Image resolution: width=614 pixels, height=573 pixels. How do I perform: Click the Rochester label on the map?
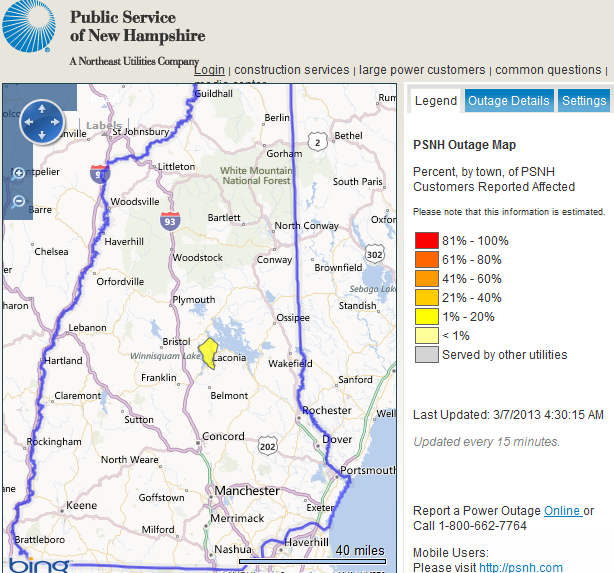[327, 410]
